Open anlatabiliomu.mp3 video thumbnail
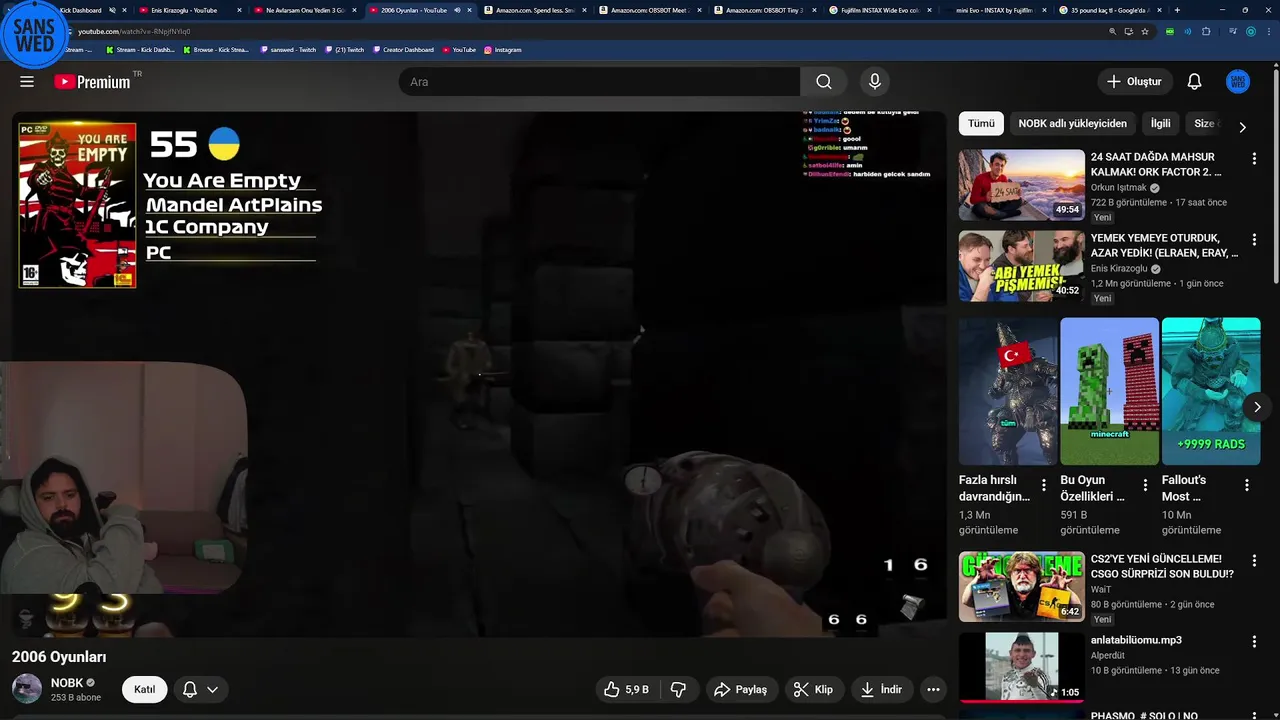Image resolution: width=1280 pixels, height=720 pixels. pyautogui.click(x=1021, y=667)
